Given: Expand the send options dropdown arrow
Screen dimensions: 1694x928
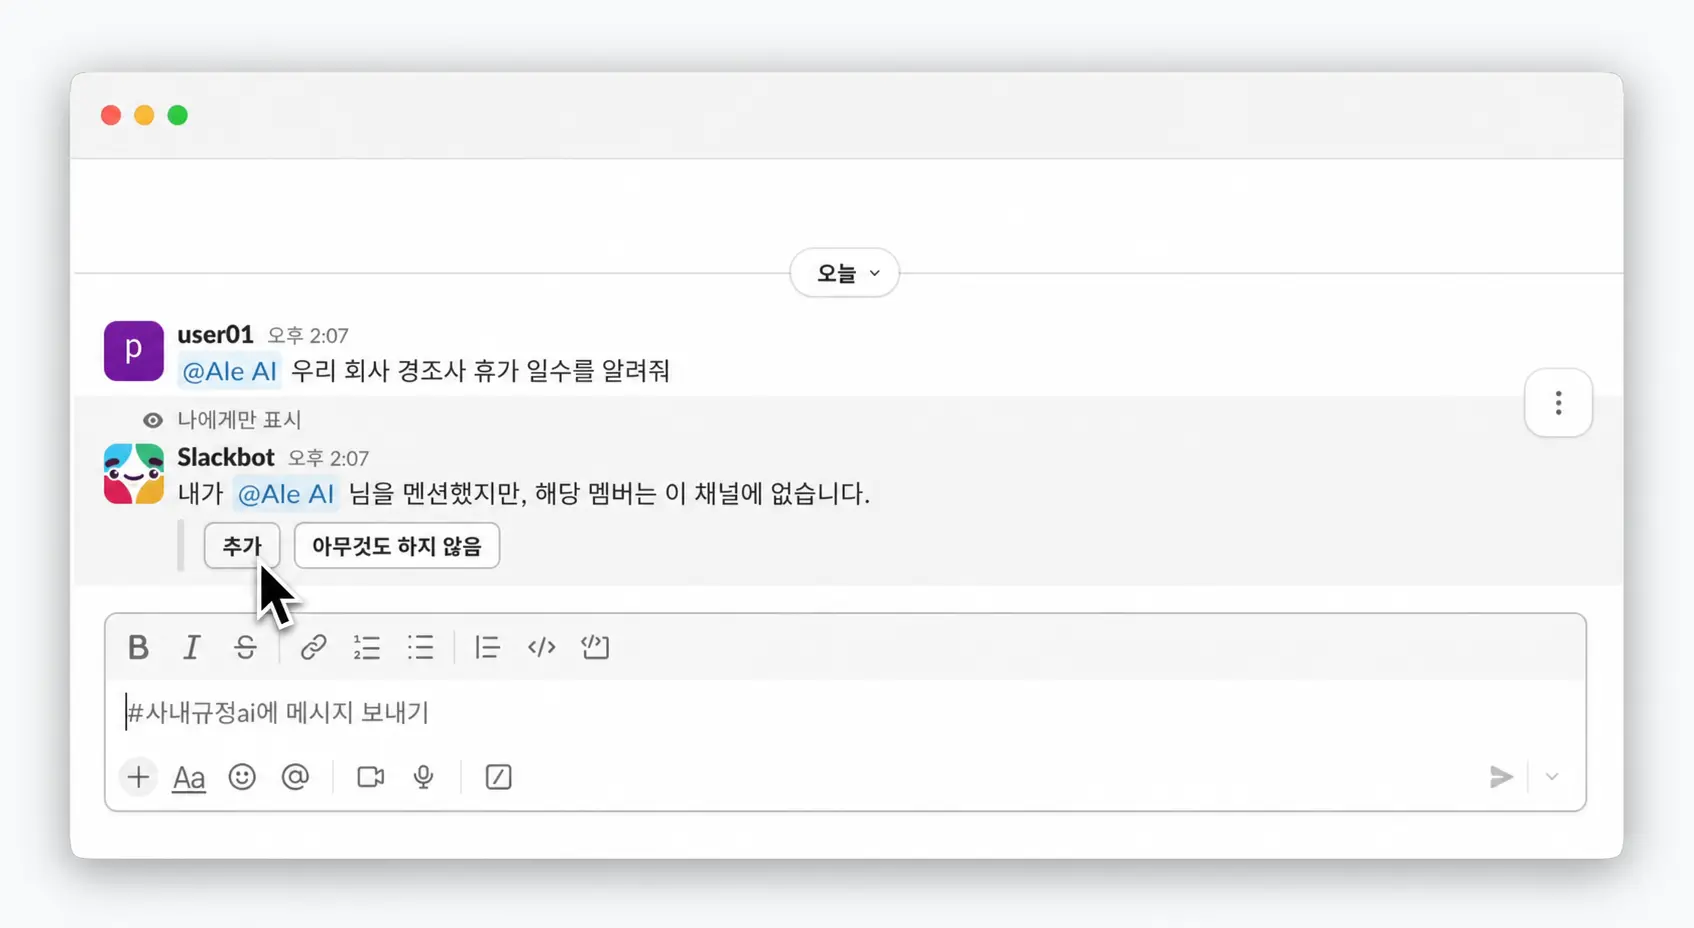Looking at the screenshot, I should pyautogui.click(x=1552, y=777).
